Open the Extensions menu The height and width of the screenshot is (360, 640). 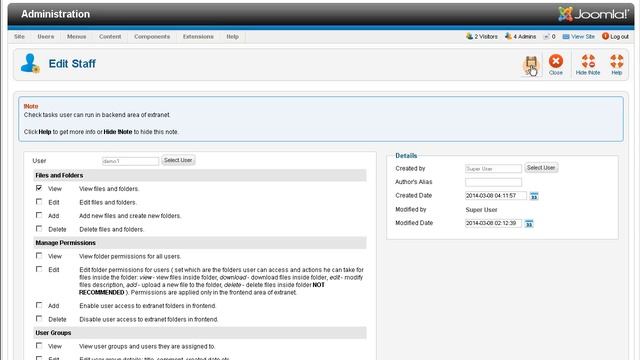click(x=198, y=36)
